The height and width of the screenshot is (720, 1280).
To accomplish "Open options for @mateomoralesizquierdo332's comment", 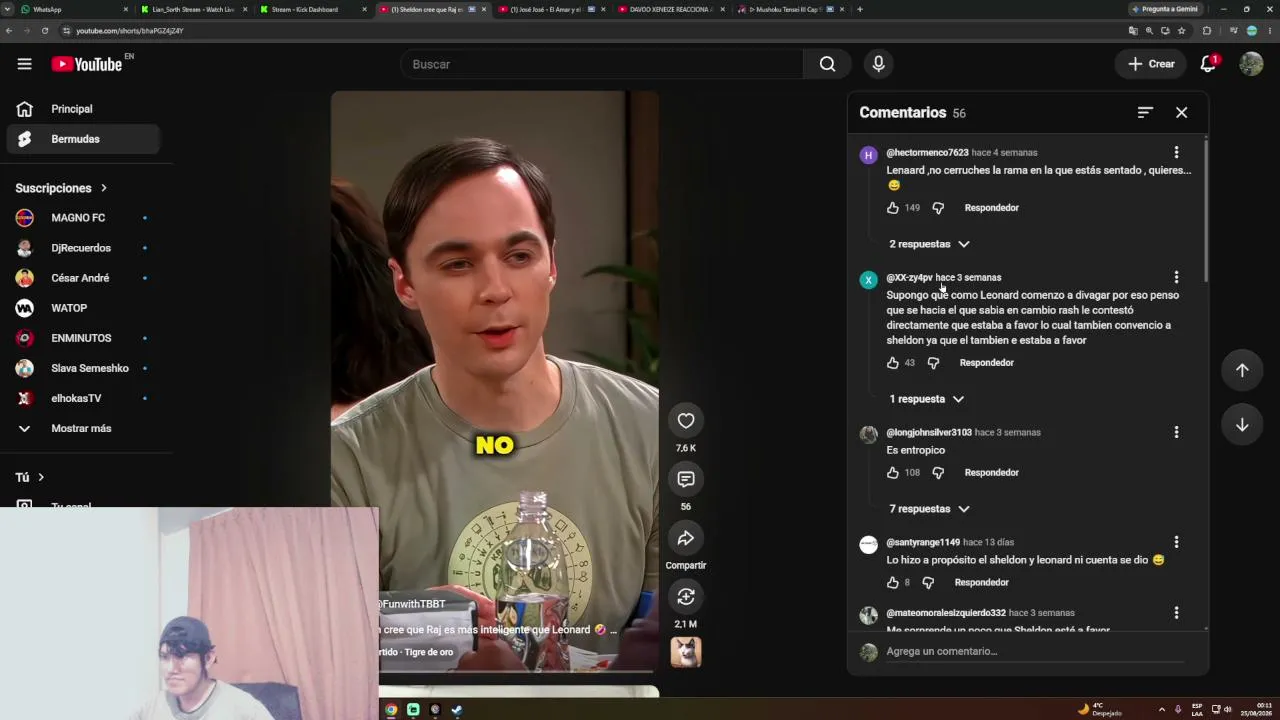I will click(x=1176, y=612).
